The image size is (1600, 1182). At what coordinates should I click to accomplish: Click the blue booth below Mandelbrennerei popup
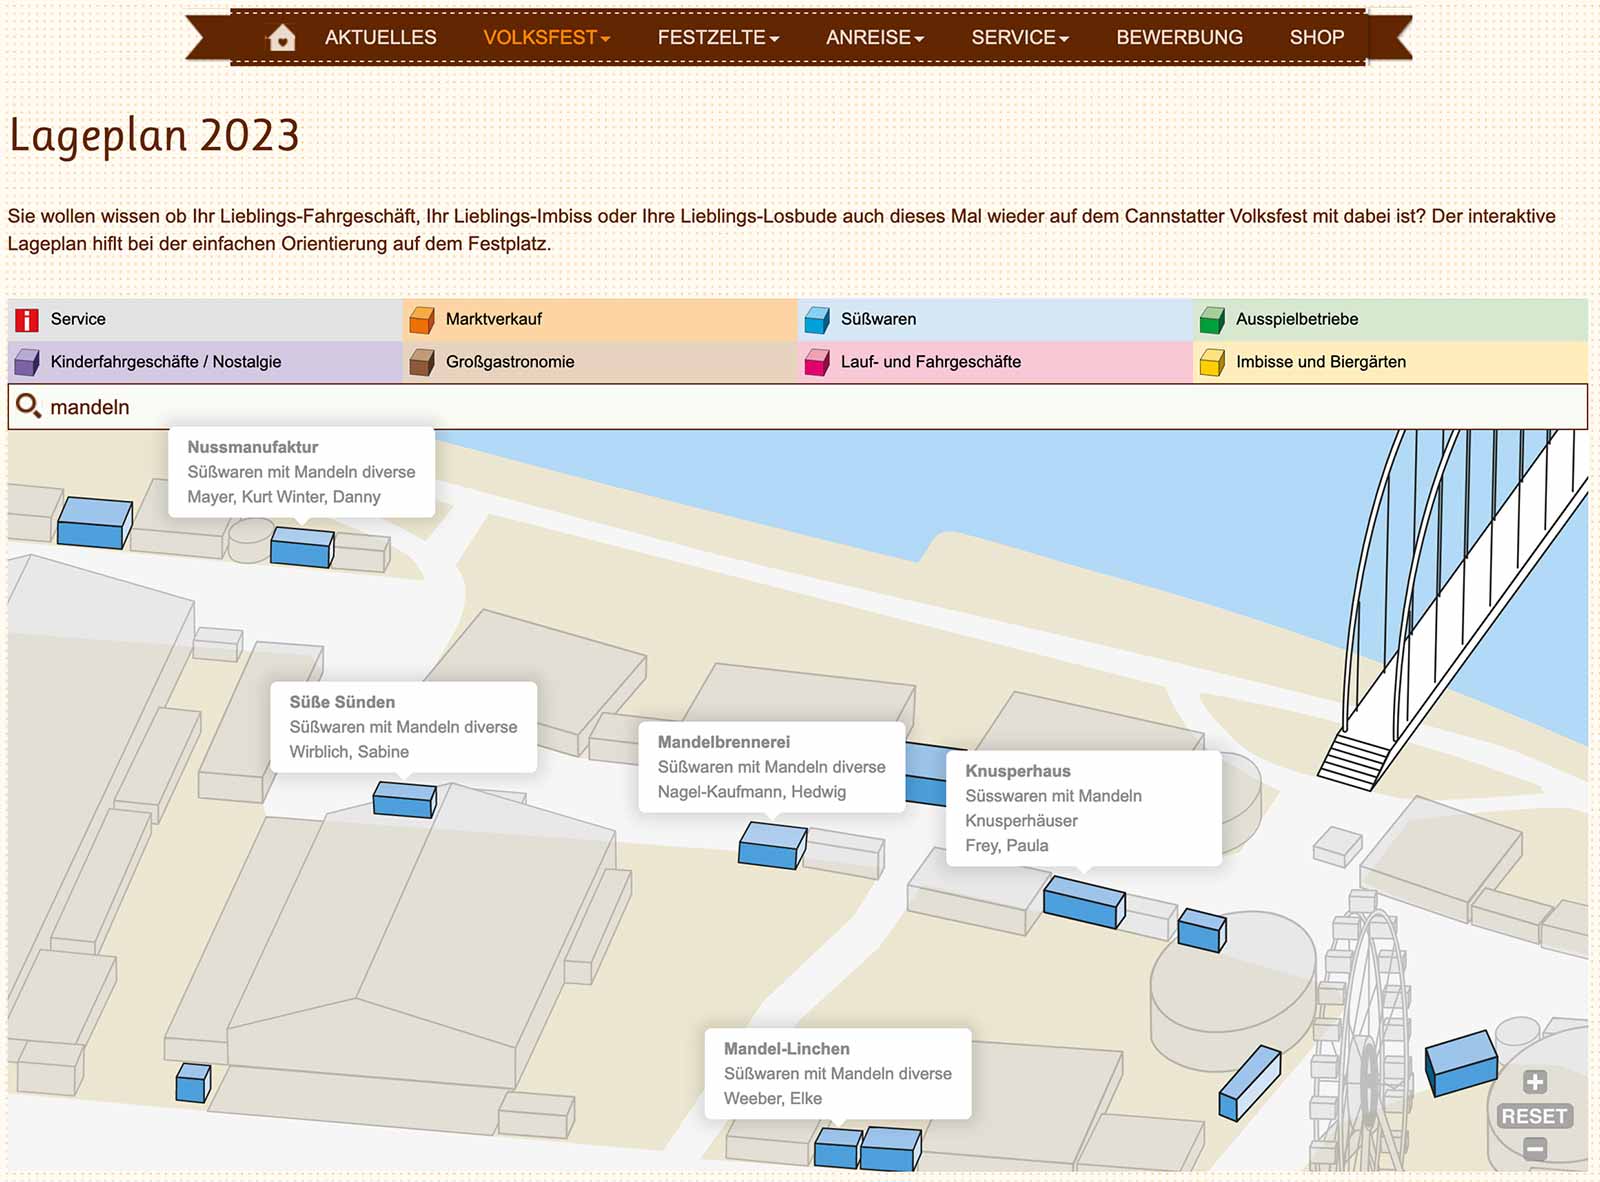[x=772, y=846]
